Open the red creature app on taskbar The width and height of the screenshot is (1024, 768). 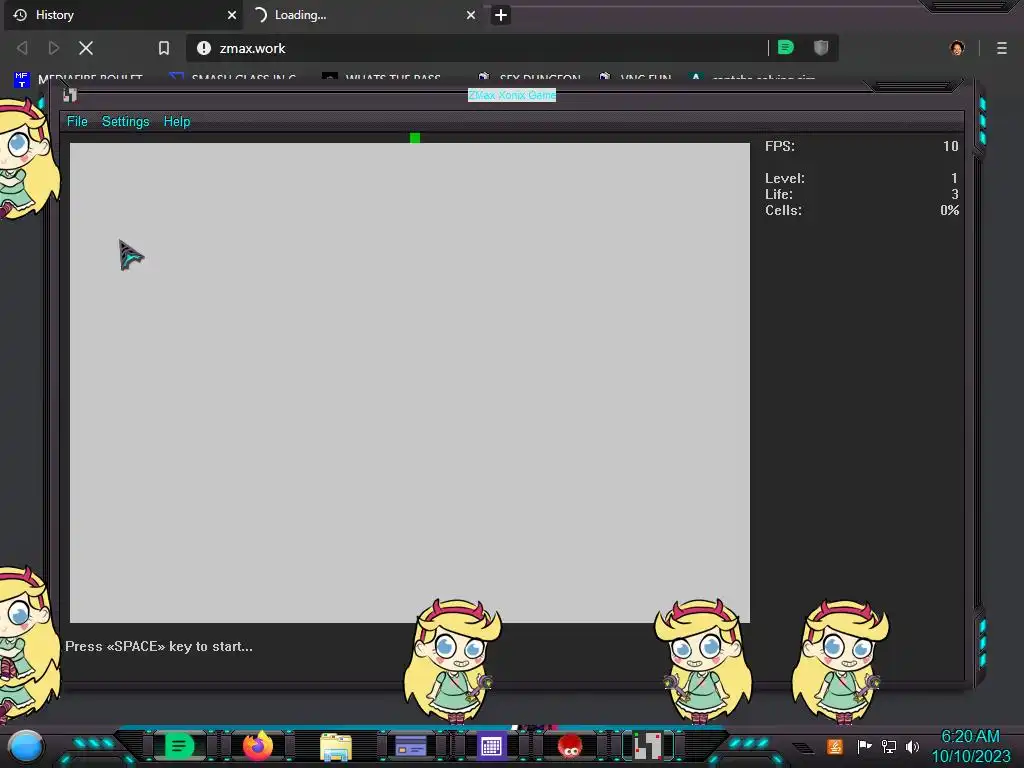click(570, 746)
